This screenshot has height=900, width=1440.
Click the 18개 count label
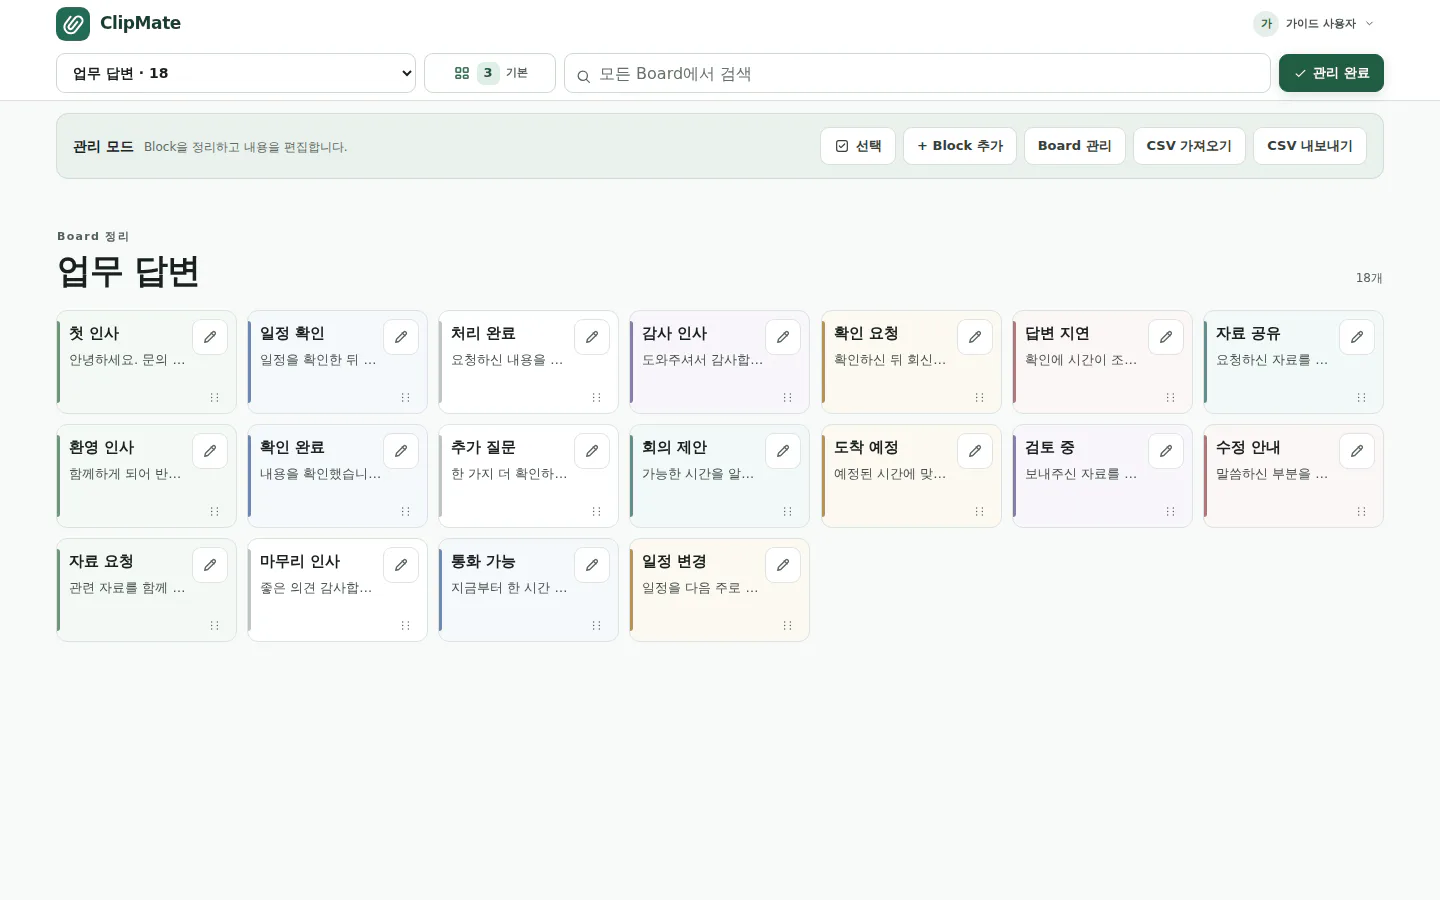coord(1369,278)
